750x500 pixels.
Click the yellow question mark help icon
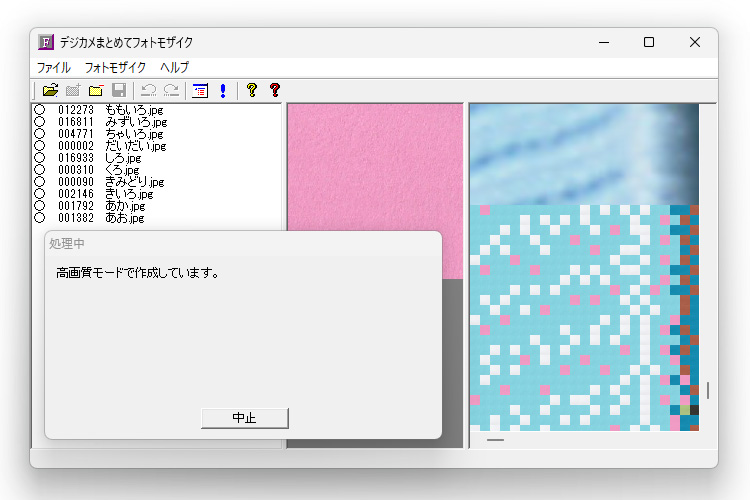coord(251,91)
